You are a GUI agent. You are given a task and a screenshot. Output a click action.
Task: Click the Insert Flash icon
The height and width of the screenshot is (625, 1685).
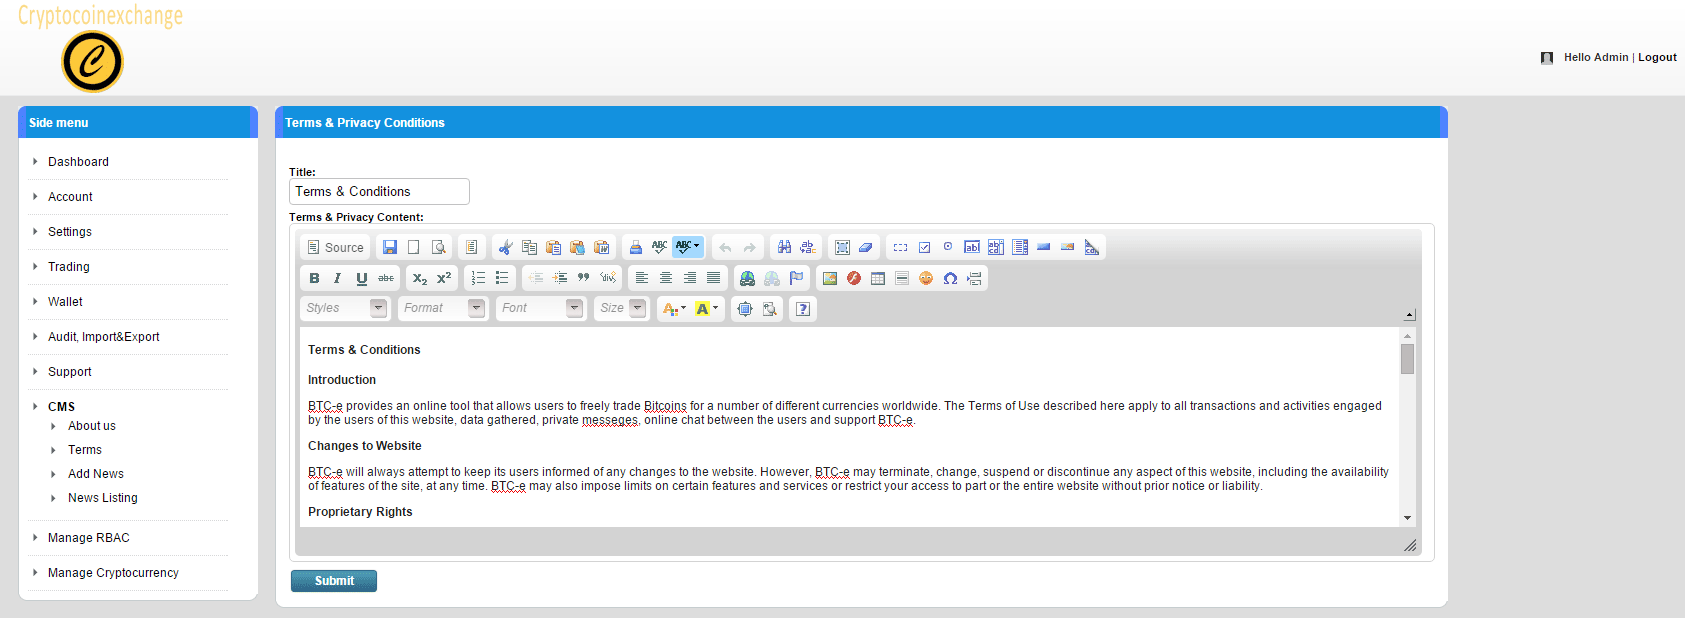tap(854, 278)
